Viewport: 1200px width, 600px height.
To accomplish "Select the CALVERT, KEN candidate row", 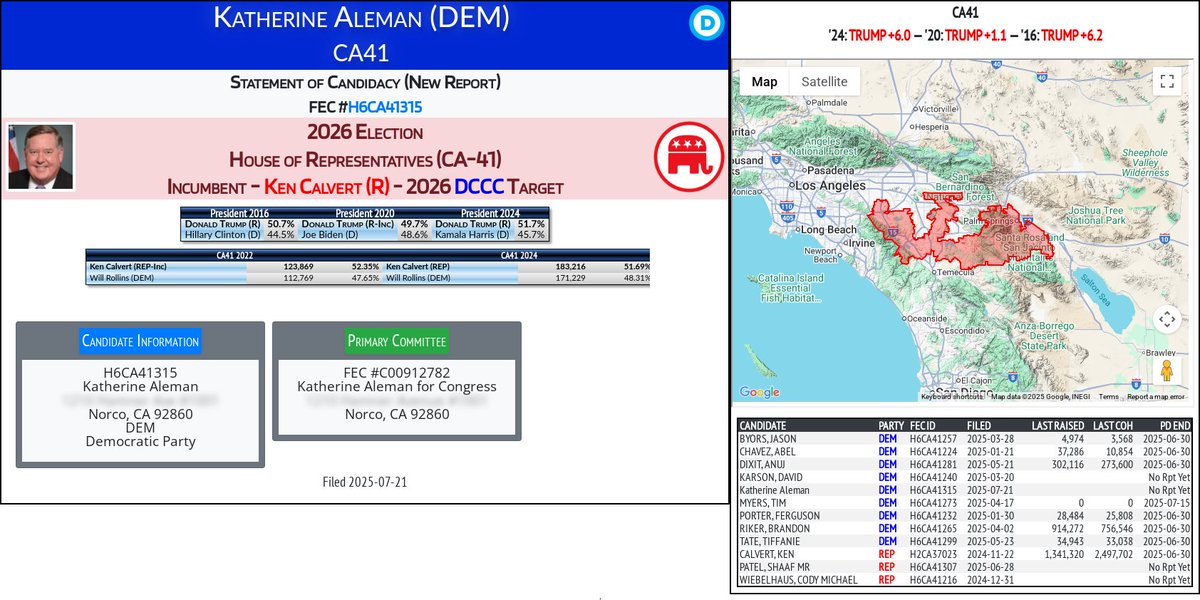I will point(965,554).
